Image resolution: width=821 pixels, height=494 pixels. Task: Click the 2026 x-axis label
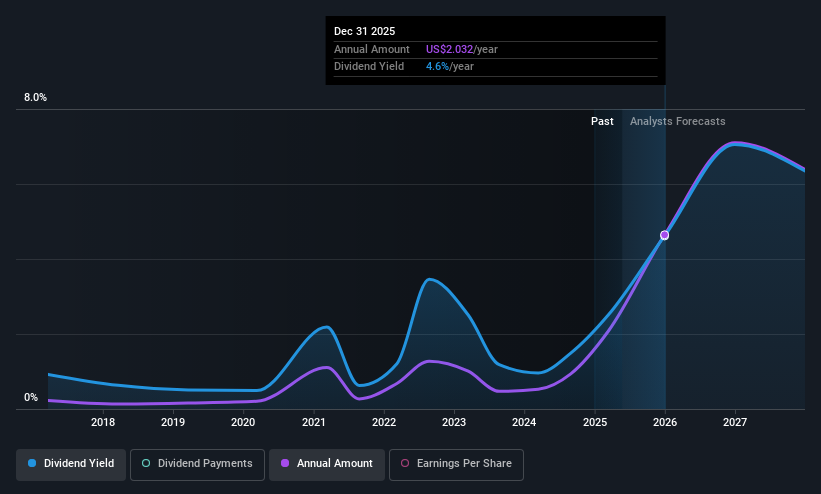[665, 422]
